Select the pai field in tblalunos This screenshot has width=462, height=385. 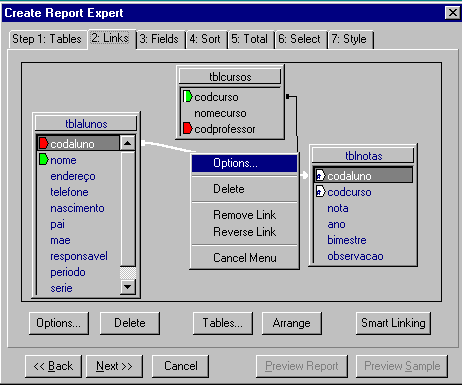[57, 224]
